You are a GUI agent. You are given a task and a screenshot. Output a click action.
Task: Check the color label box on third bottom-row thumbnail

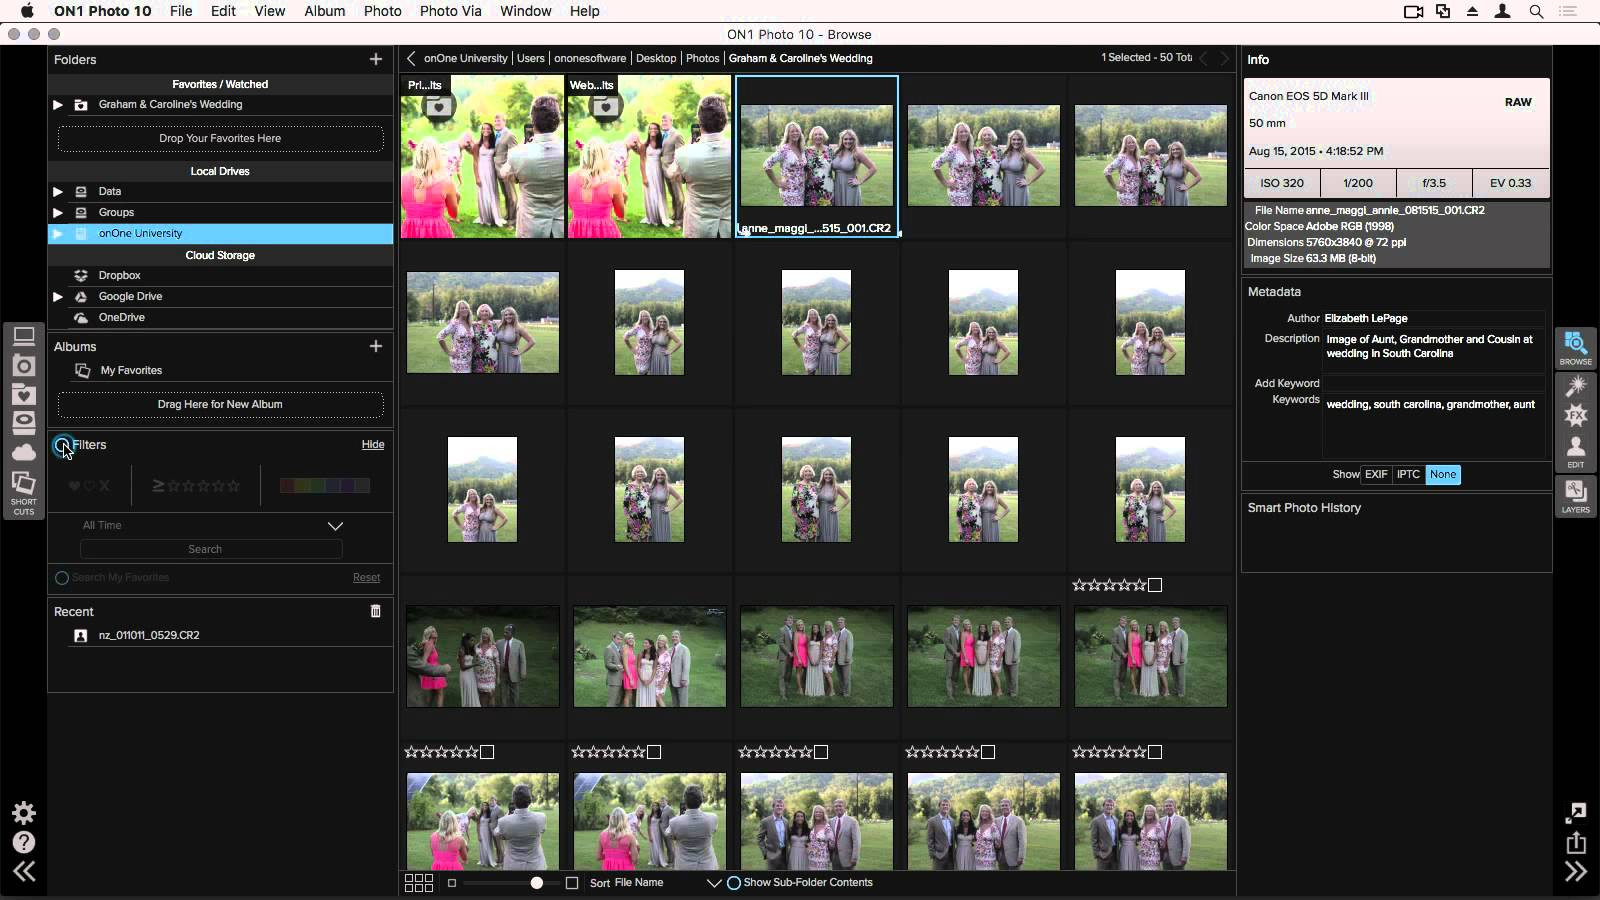821,752
